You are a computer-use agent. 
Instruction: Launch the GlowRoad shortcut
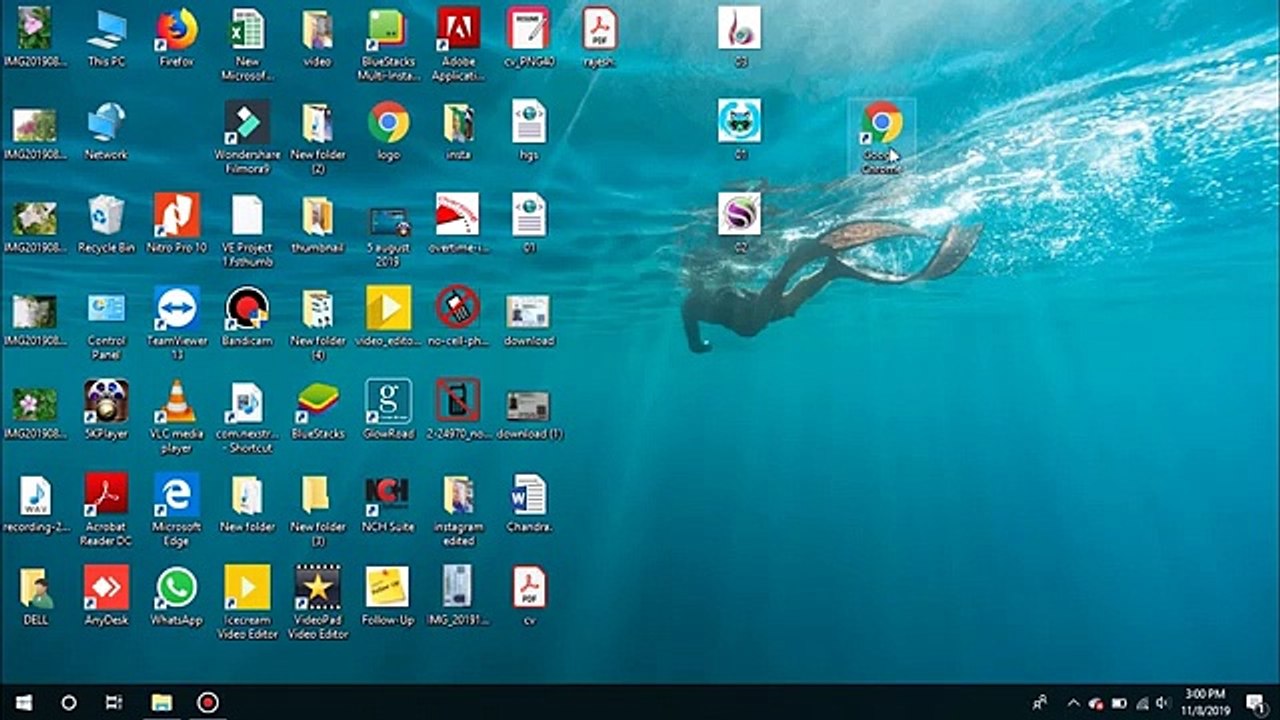pyautogui.click(x=388, y=410)
